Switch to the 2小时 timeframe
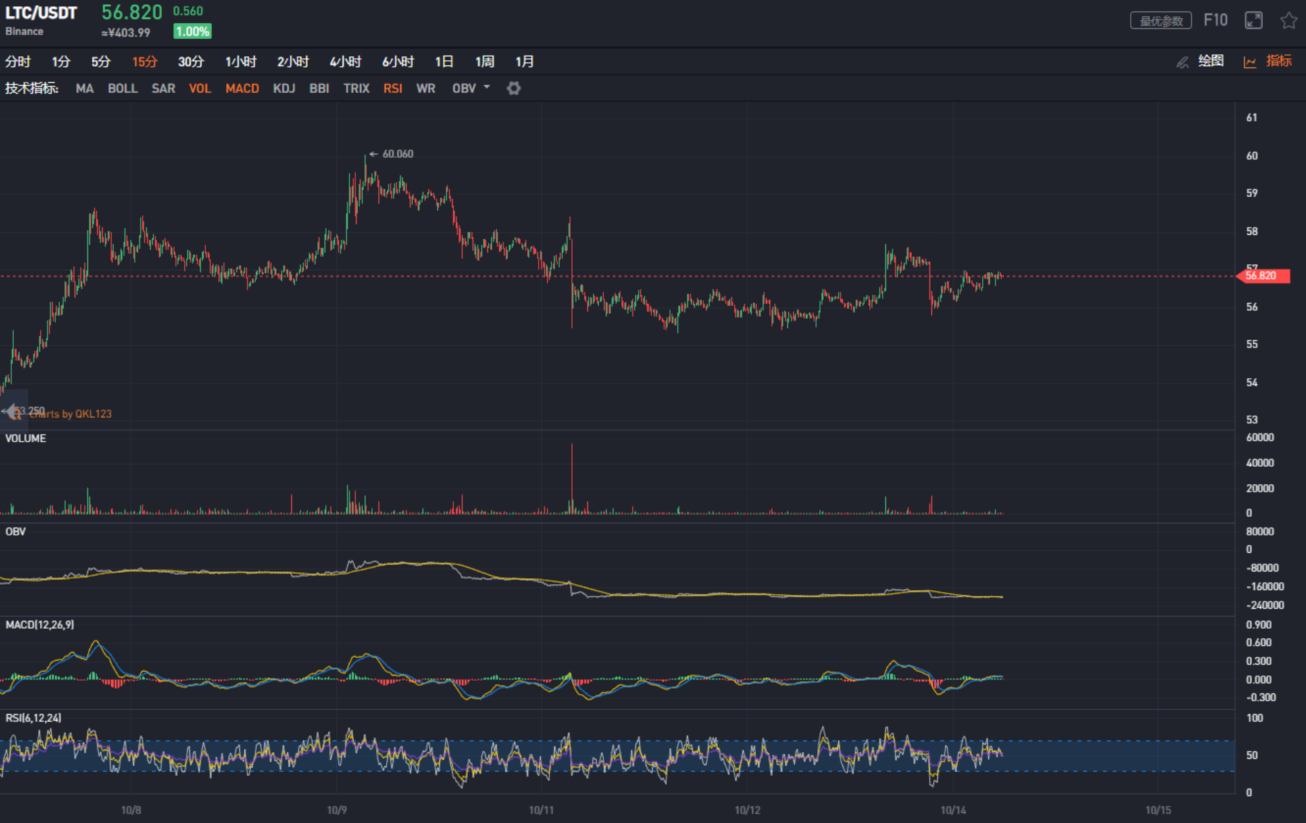Viewport: 1306px width, 823px height. tap(293, 61)
